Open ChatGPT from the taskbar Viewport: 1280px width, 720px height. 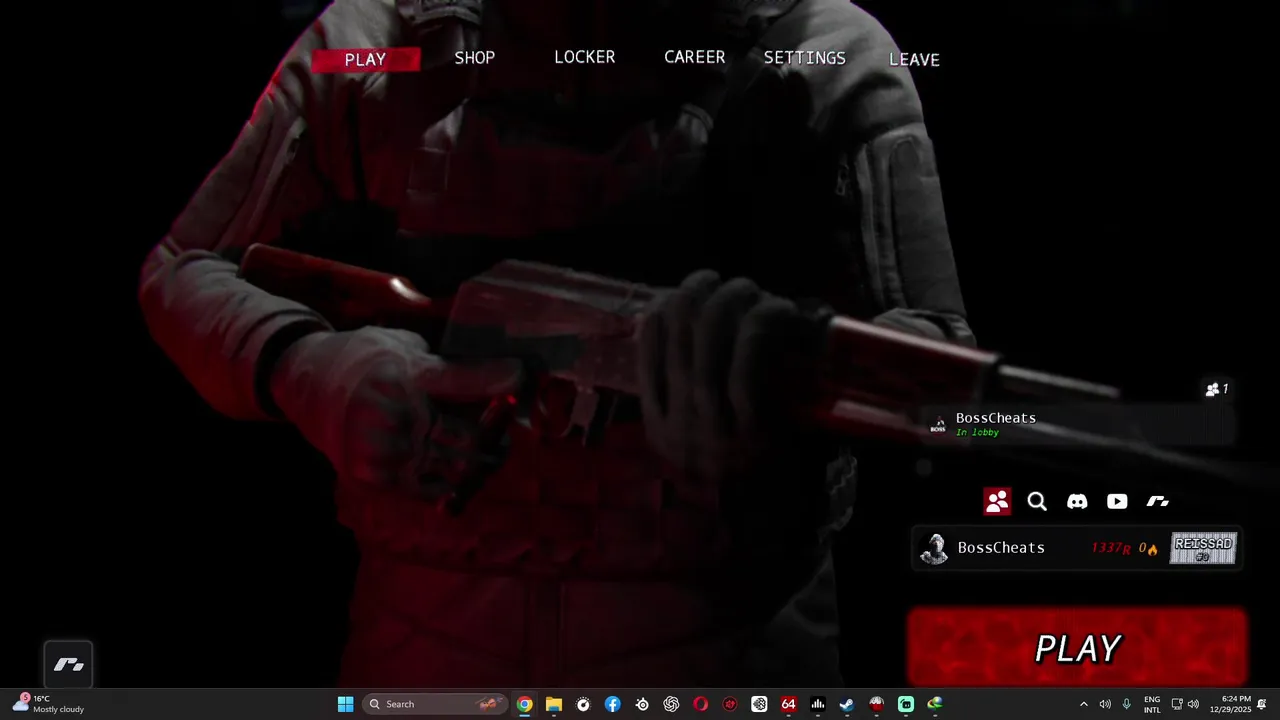tap(671, 704)
